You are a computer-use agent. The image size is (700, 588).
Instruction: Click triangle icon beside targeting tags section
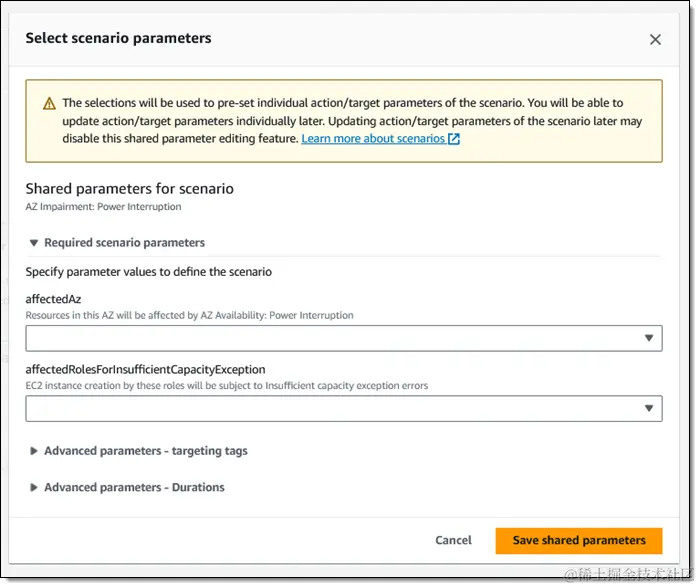(34, 451)
